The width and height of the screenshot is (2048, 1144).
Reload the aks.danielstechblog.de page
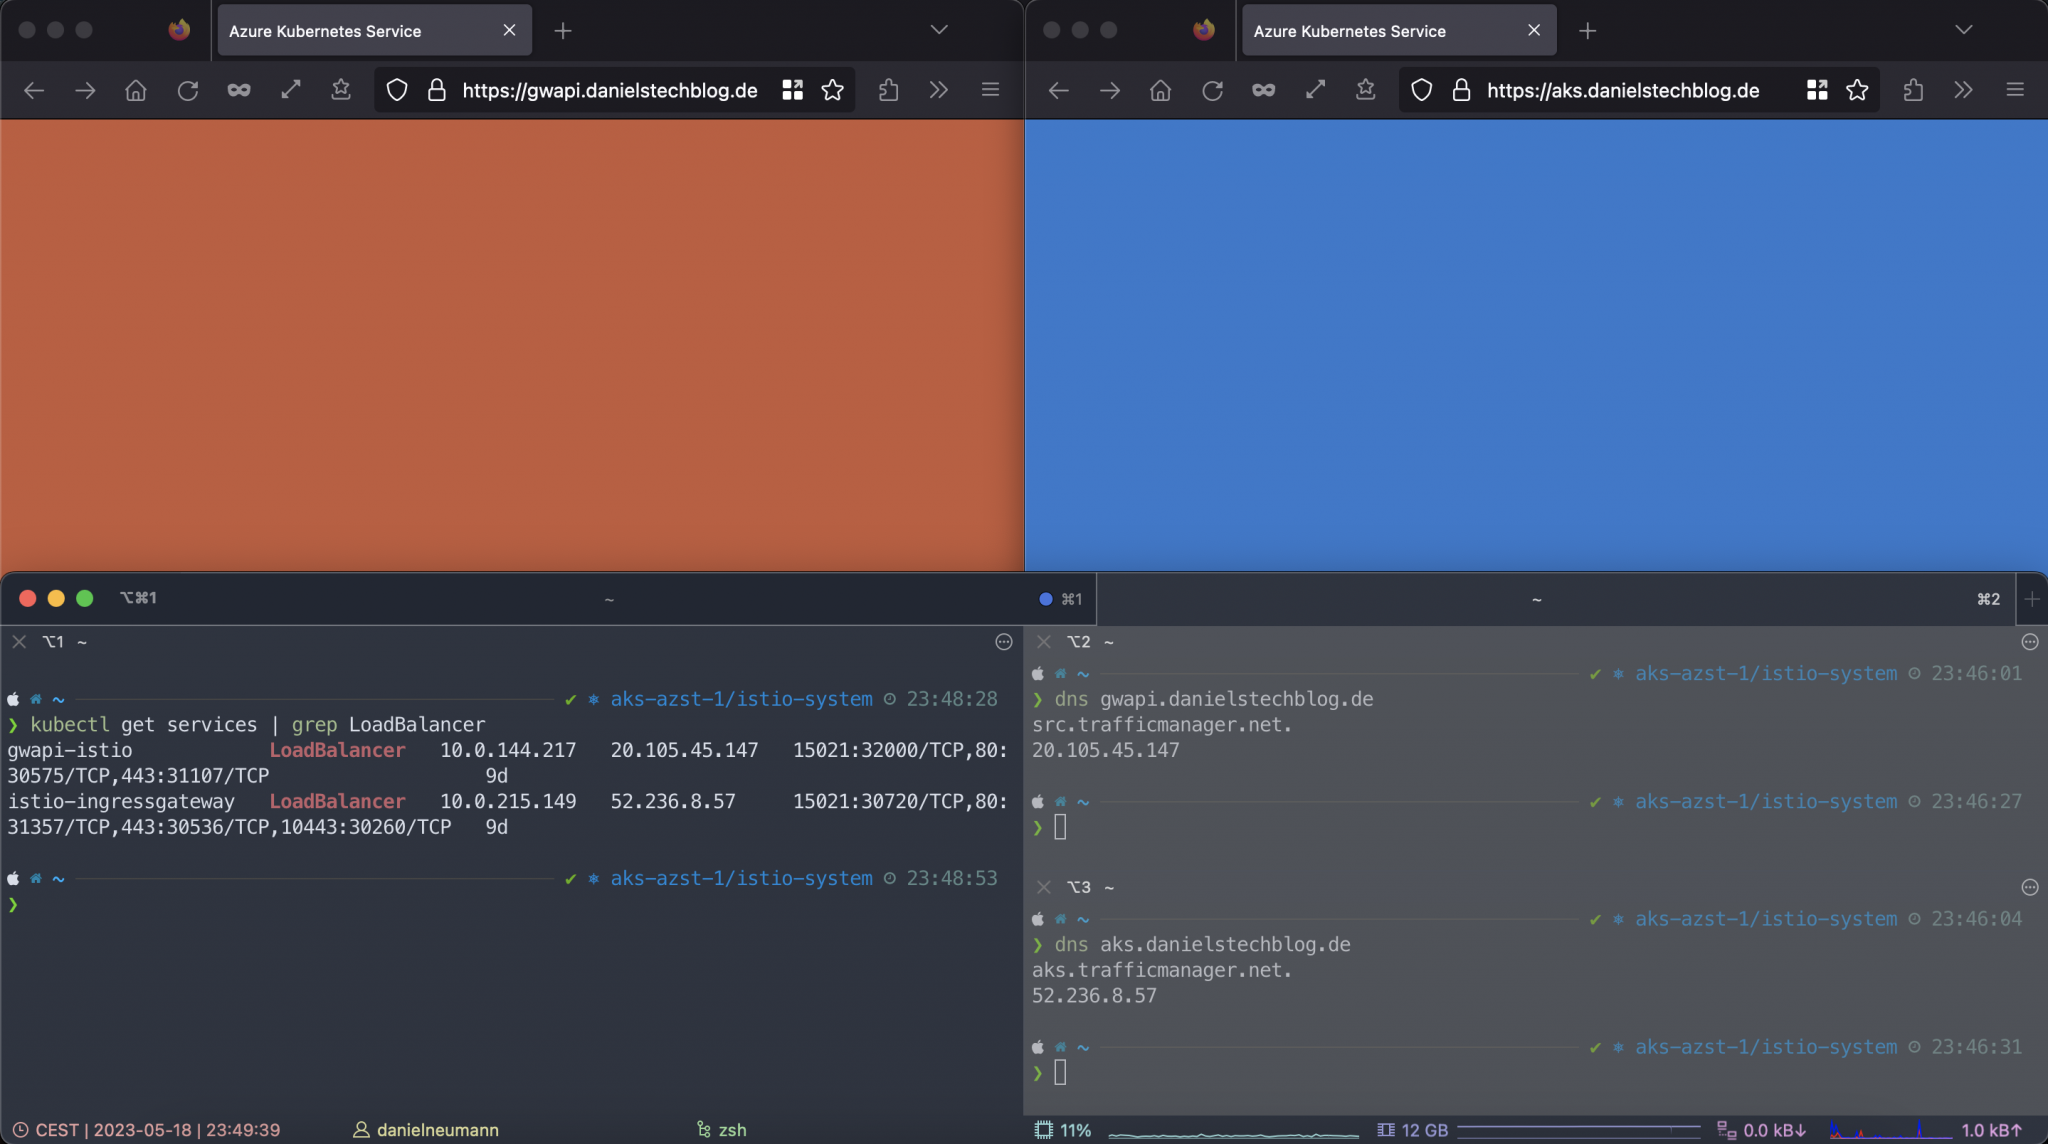pyautogui.click(x=1213, y=90)
